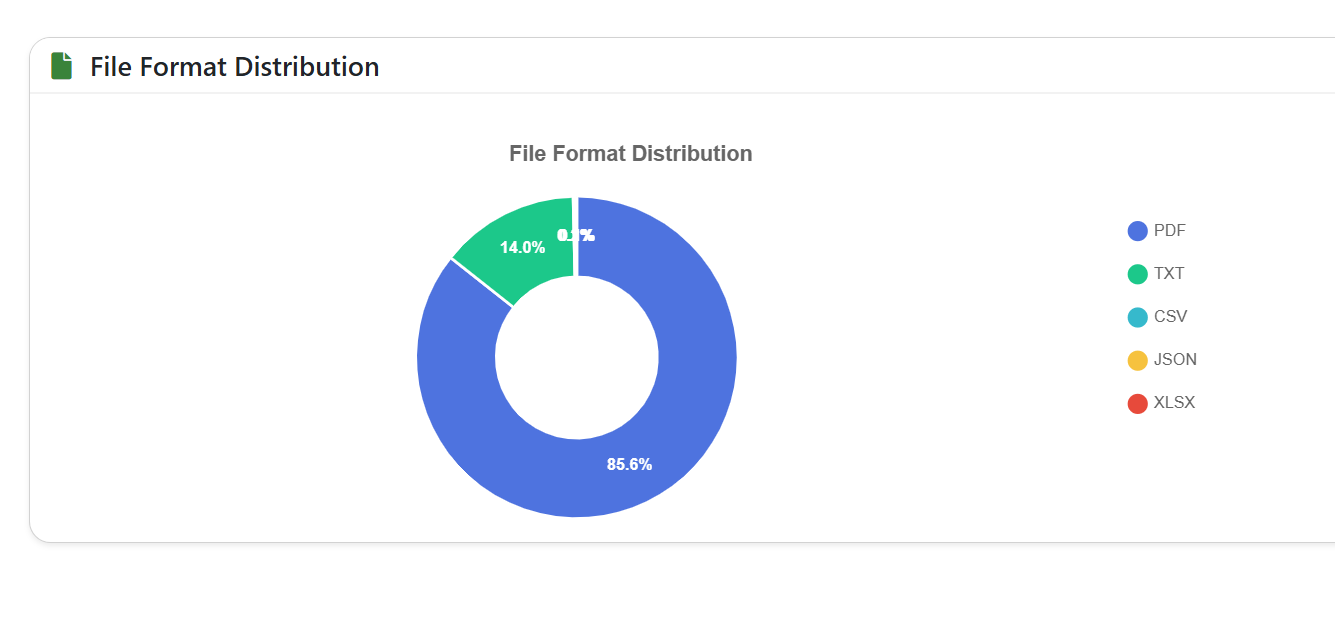Click the white center hole of the donut
The height and width of the screenshot is (628, 1335).
[577, 357]
